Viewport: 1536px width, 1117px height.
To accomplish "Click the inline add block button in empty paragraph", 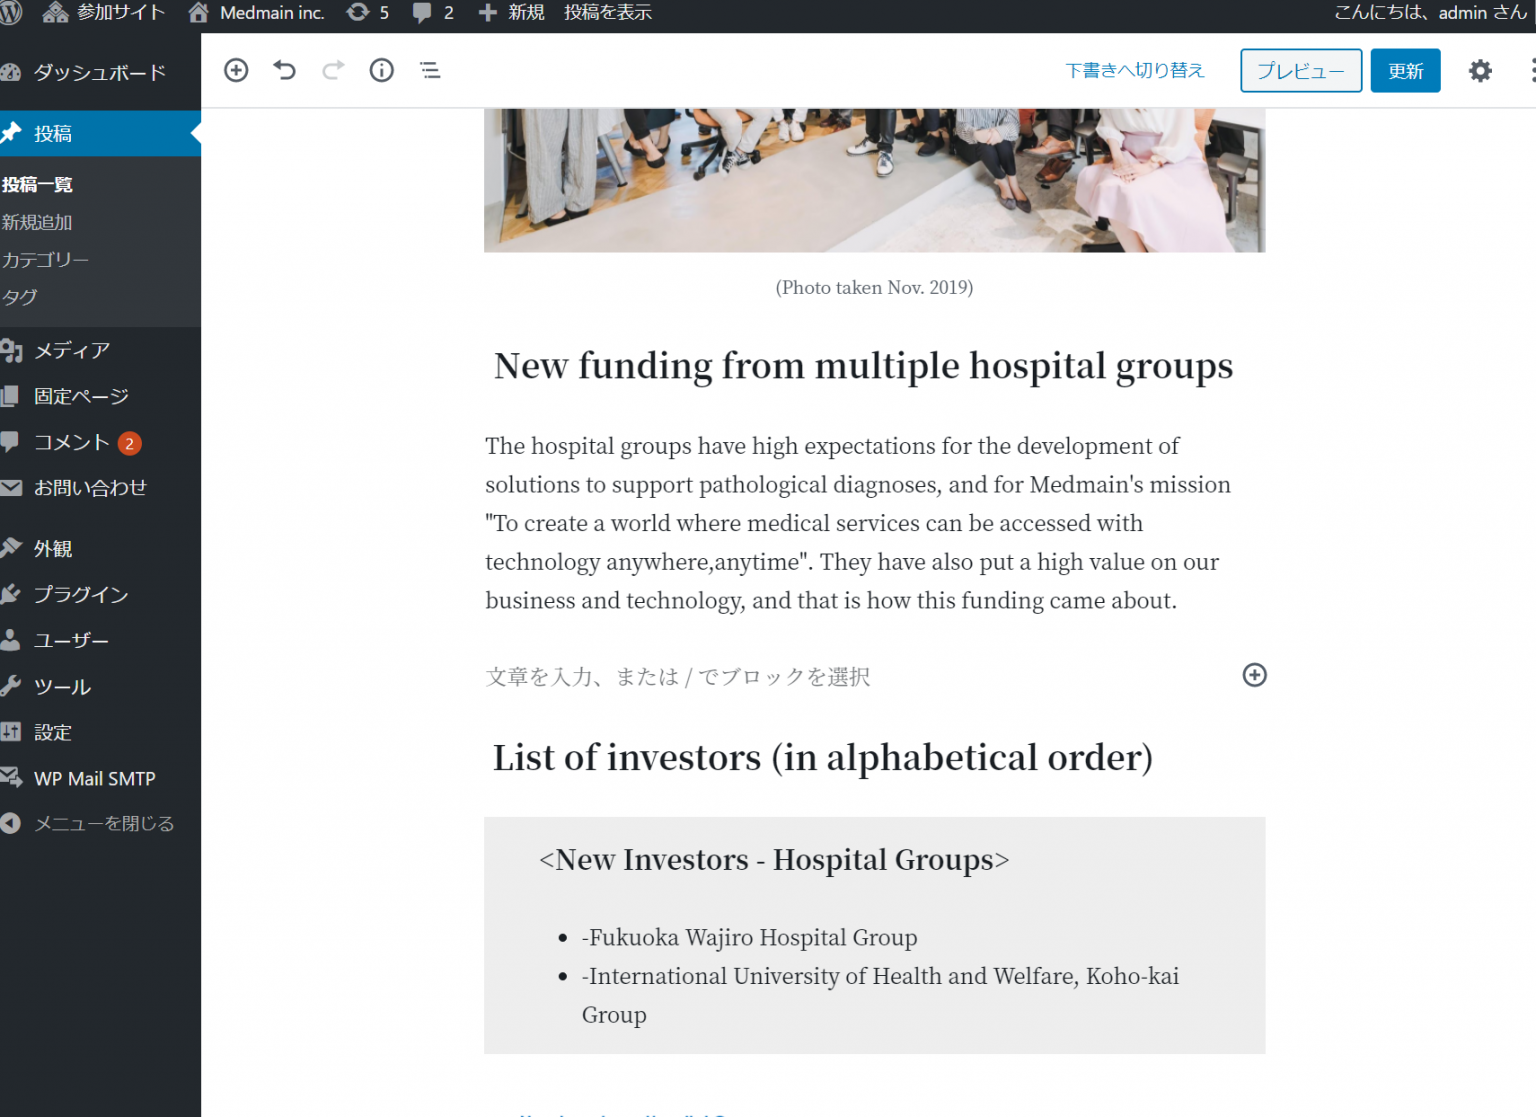I will point(1254,675).
